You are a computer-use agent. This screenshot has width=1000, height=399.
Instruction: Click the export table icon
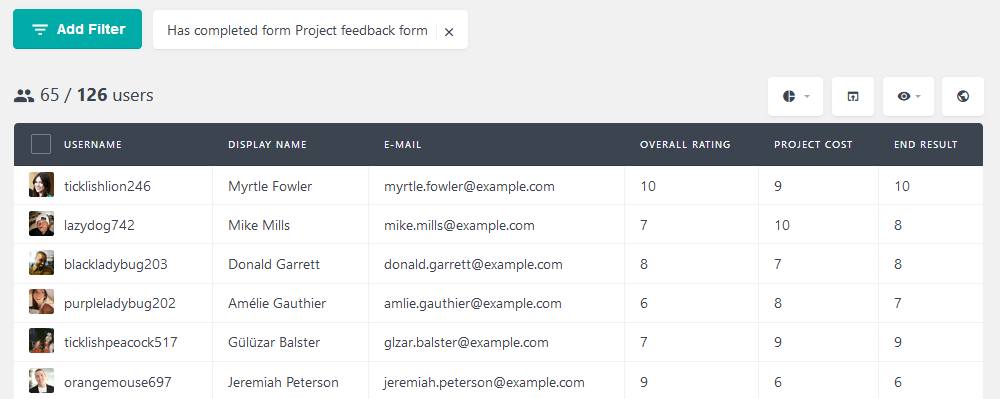coord(853,96)
